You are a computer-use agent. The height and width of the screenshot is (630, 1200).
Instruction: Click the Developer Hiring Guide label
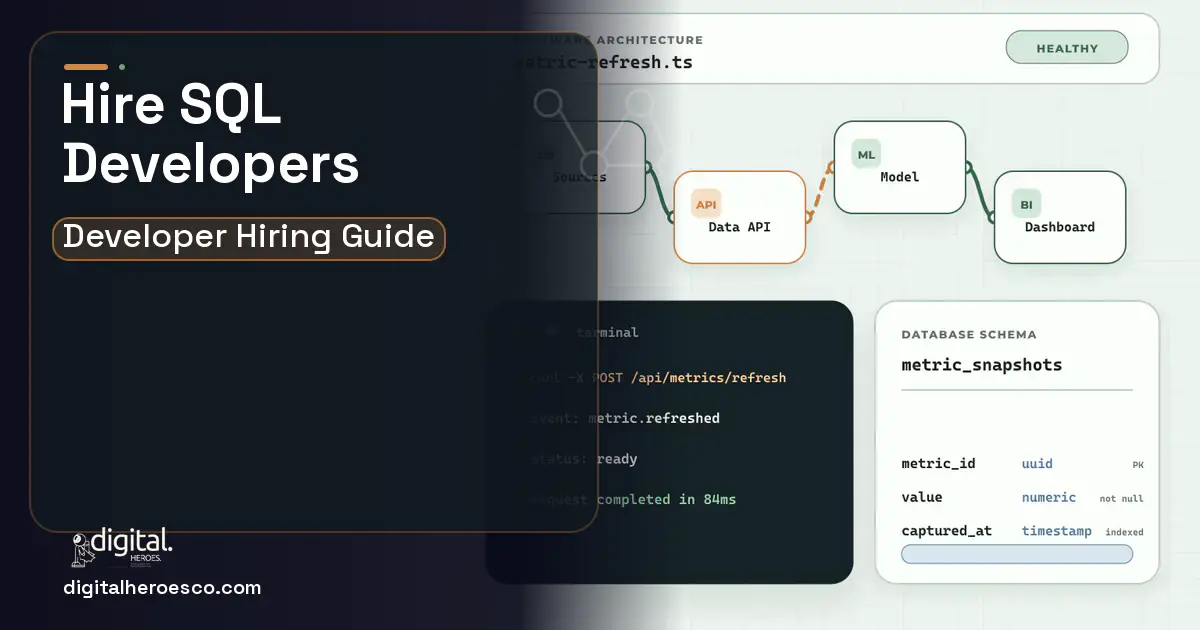point(248,238)
